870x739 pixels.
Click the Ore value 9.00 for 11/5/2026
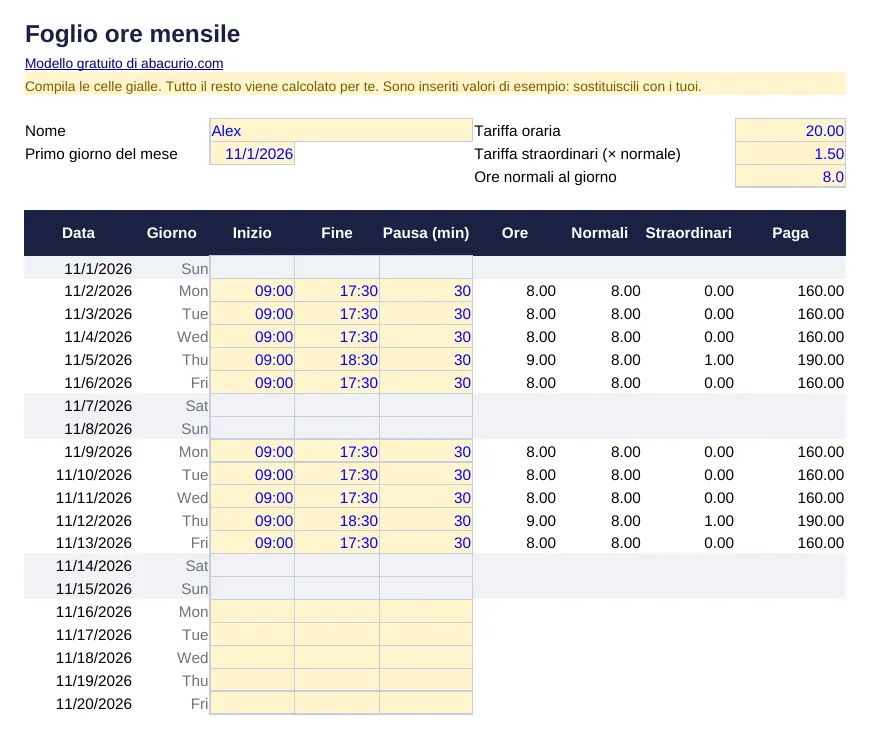[x=541, y=360]
